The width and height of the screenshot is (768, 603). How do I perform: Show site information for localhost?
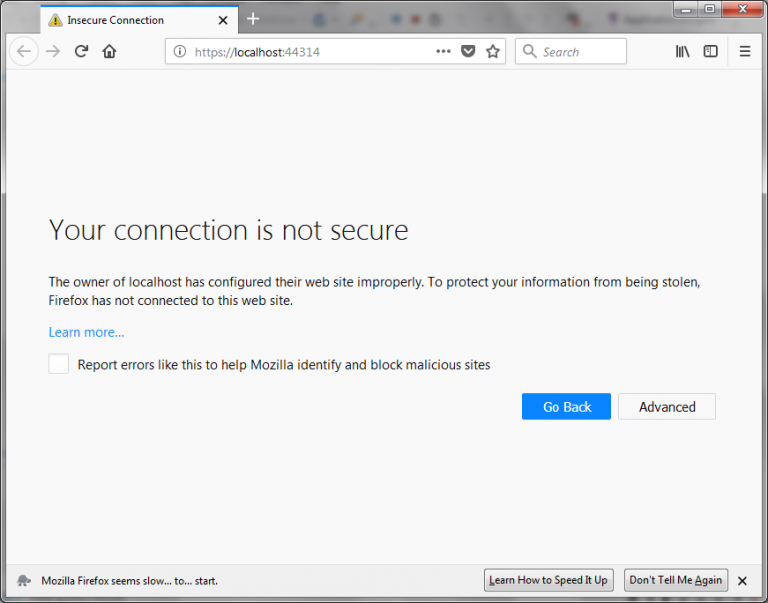(x=180, y=52)
